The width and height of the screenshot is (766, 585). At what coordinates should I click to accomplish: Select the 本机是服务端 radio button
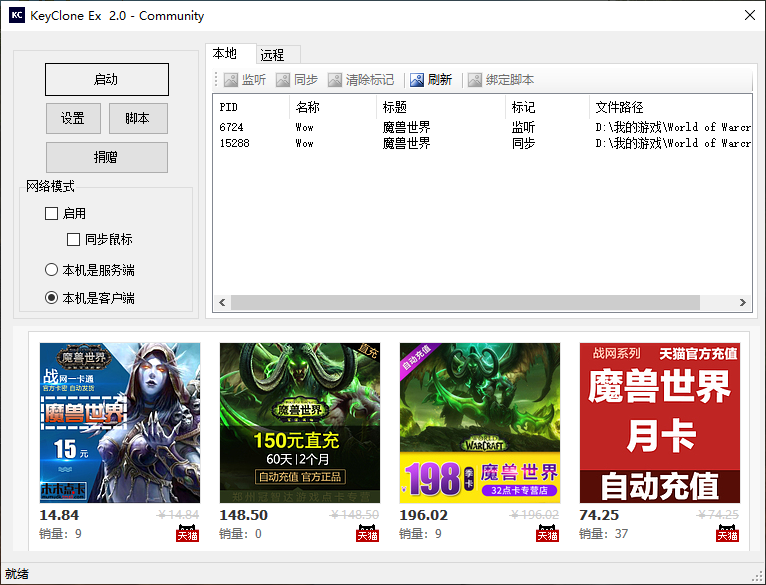pyautogui.click(x=51, y=270)
